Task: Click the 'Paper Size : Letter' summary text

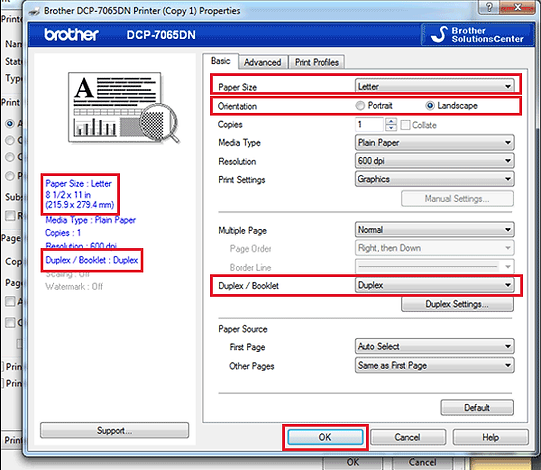Action: coord(78,184)
